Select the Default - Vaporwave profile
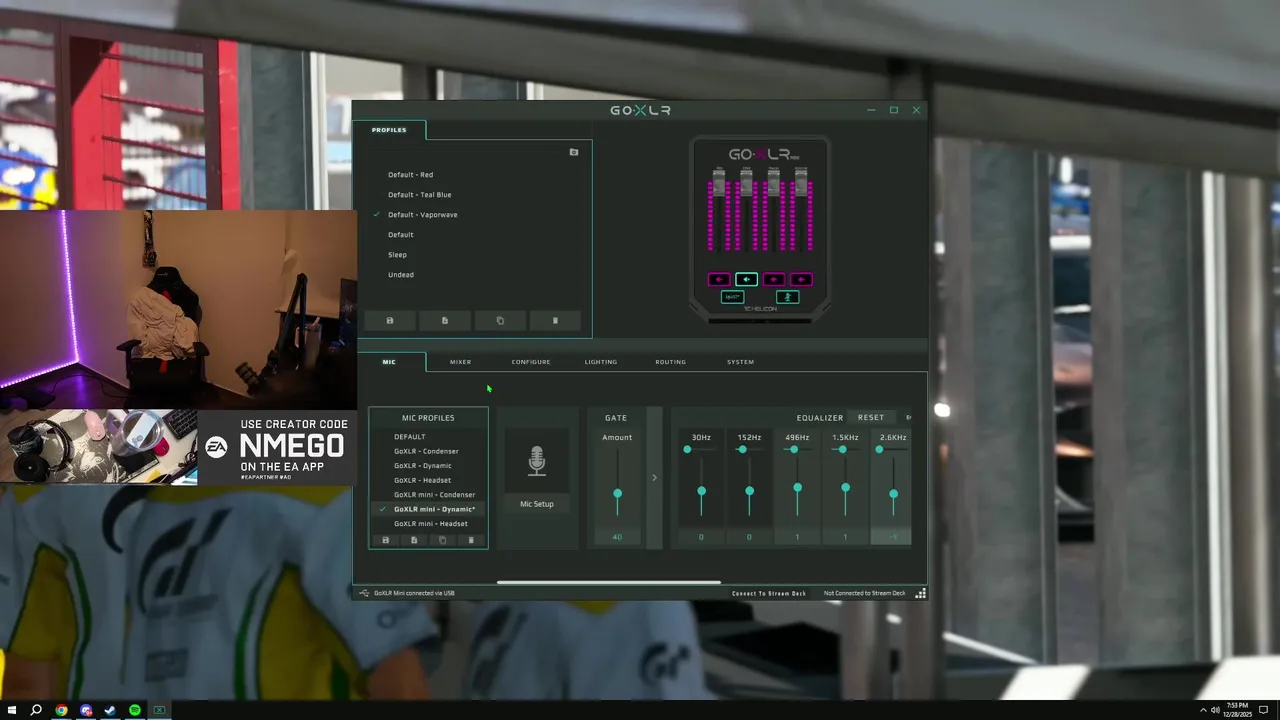The height and width of the screenshot is (720, 1280). tap(423, 215)
